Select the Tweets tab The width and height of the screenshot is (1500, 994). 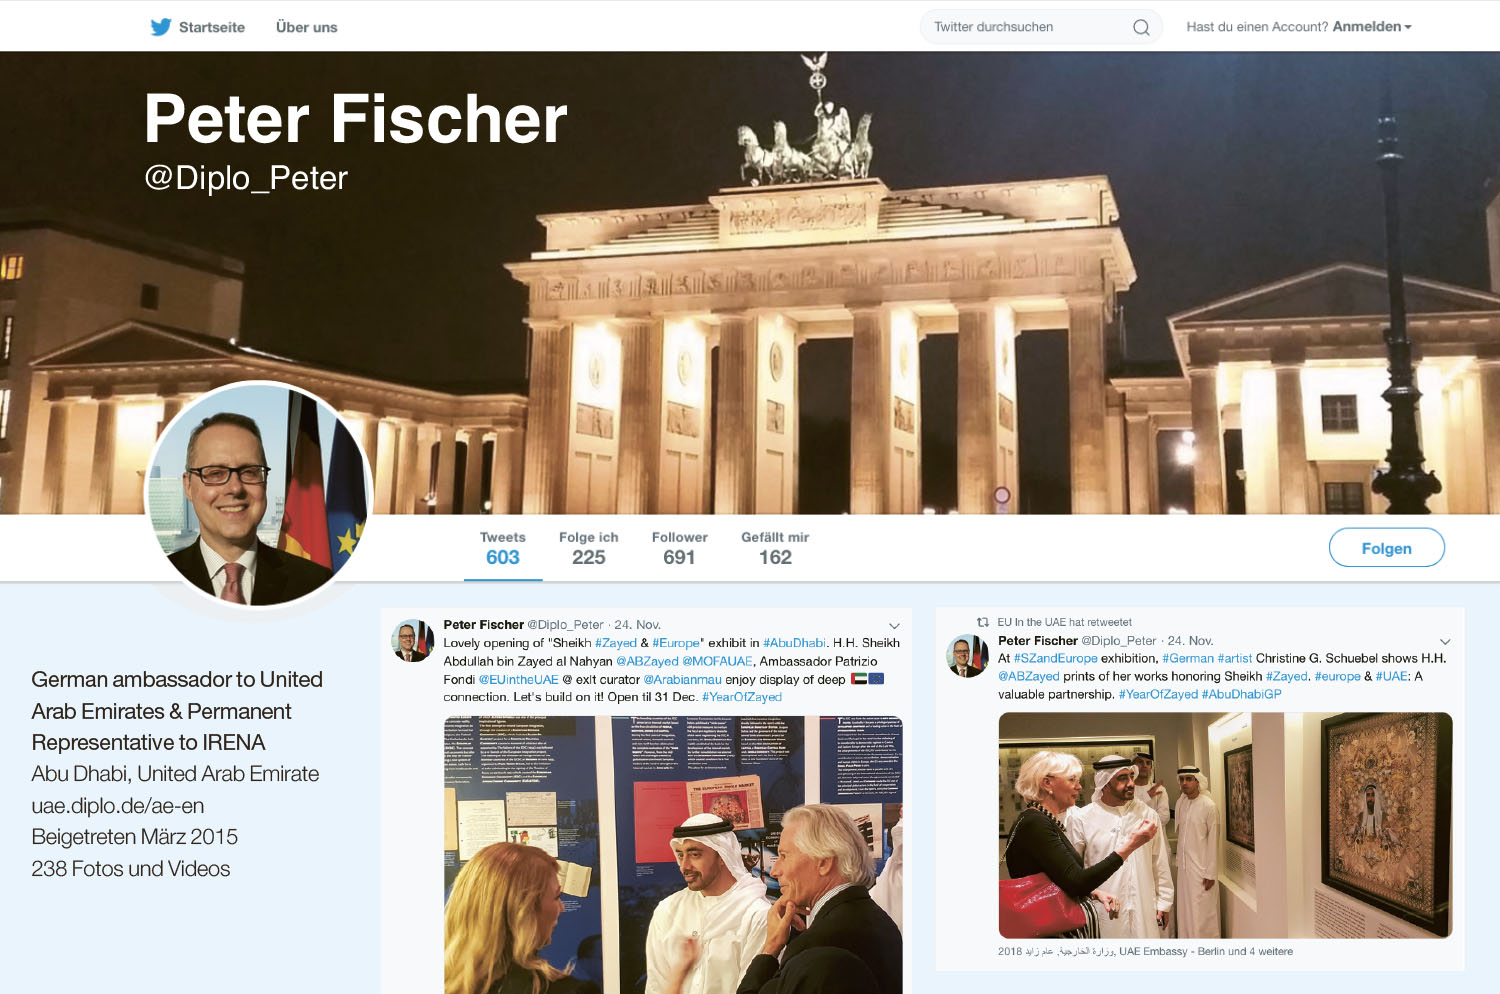click(x=503, y=548)
